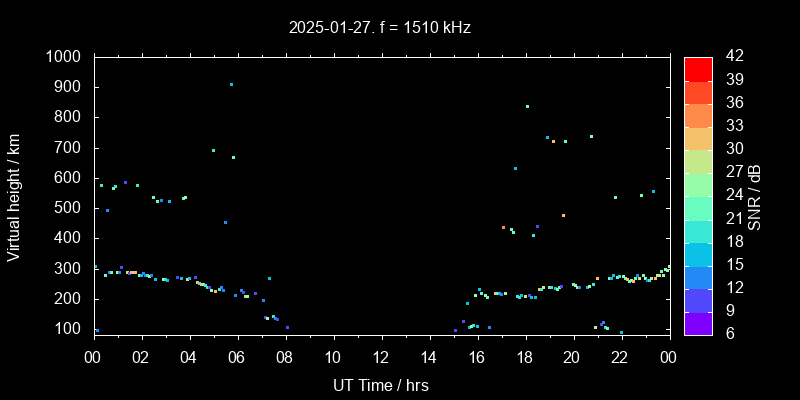
Task: Click the plot title with date and frequency
Action: coord(380,28)
